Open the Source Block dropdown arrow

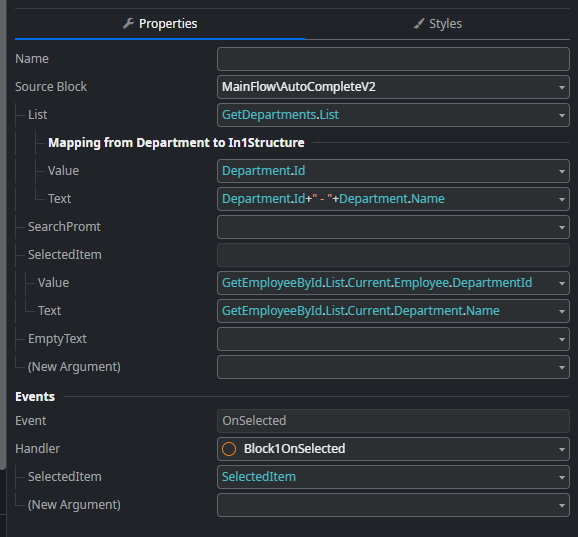point(562,87)
